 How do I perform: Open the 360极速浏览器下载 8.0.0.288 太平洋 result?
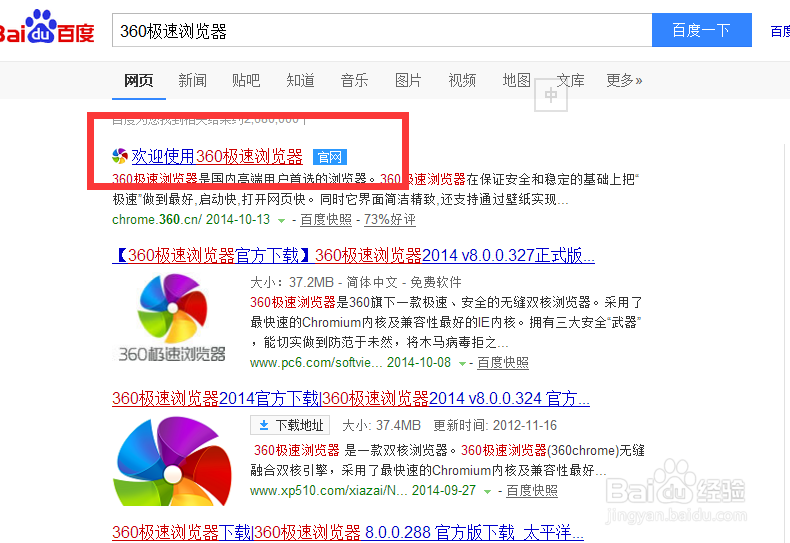click(348, 532)
